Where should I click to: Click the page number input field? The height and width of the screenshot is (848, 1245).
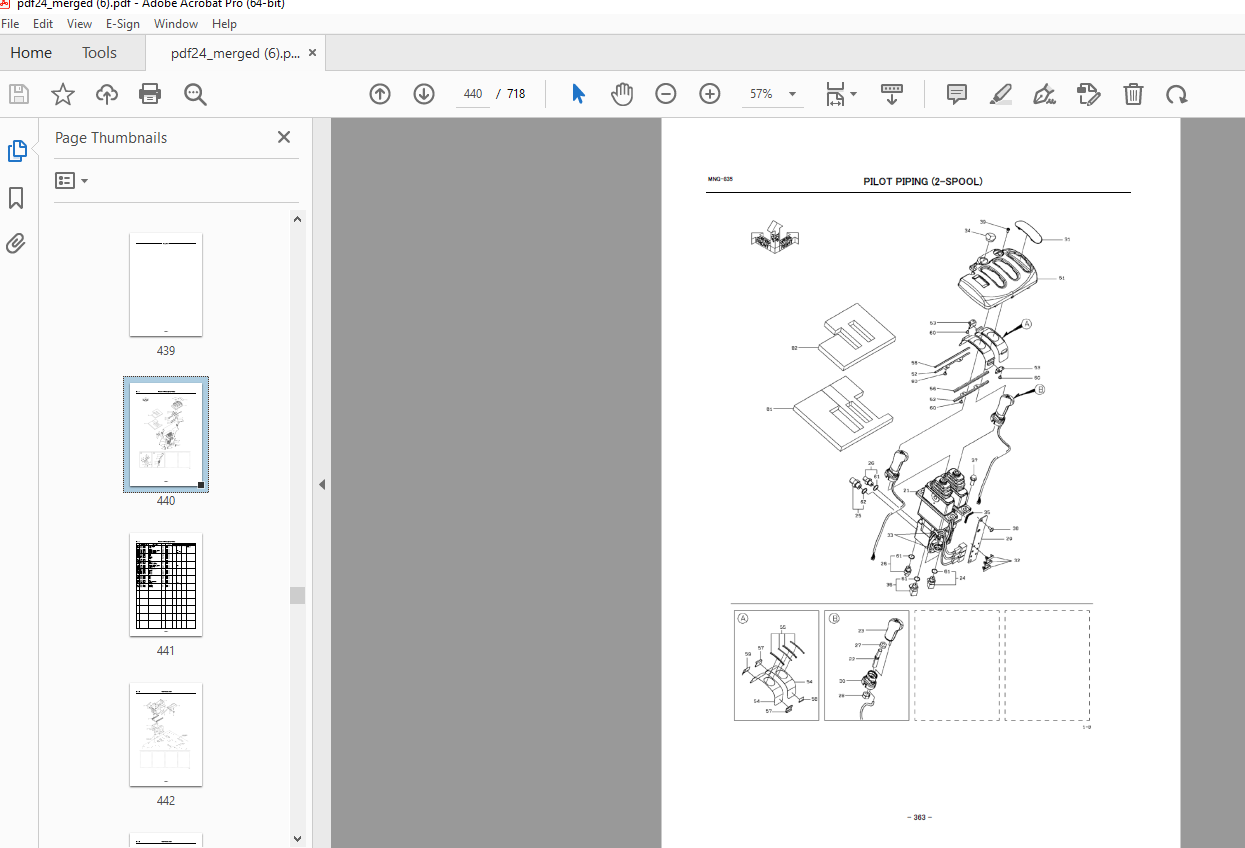pos(473,94)
